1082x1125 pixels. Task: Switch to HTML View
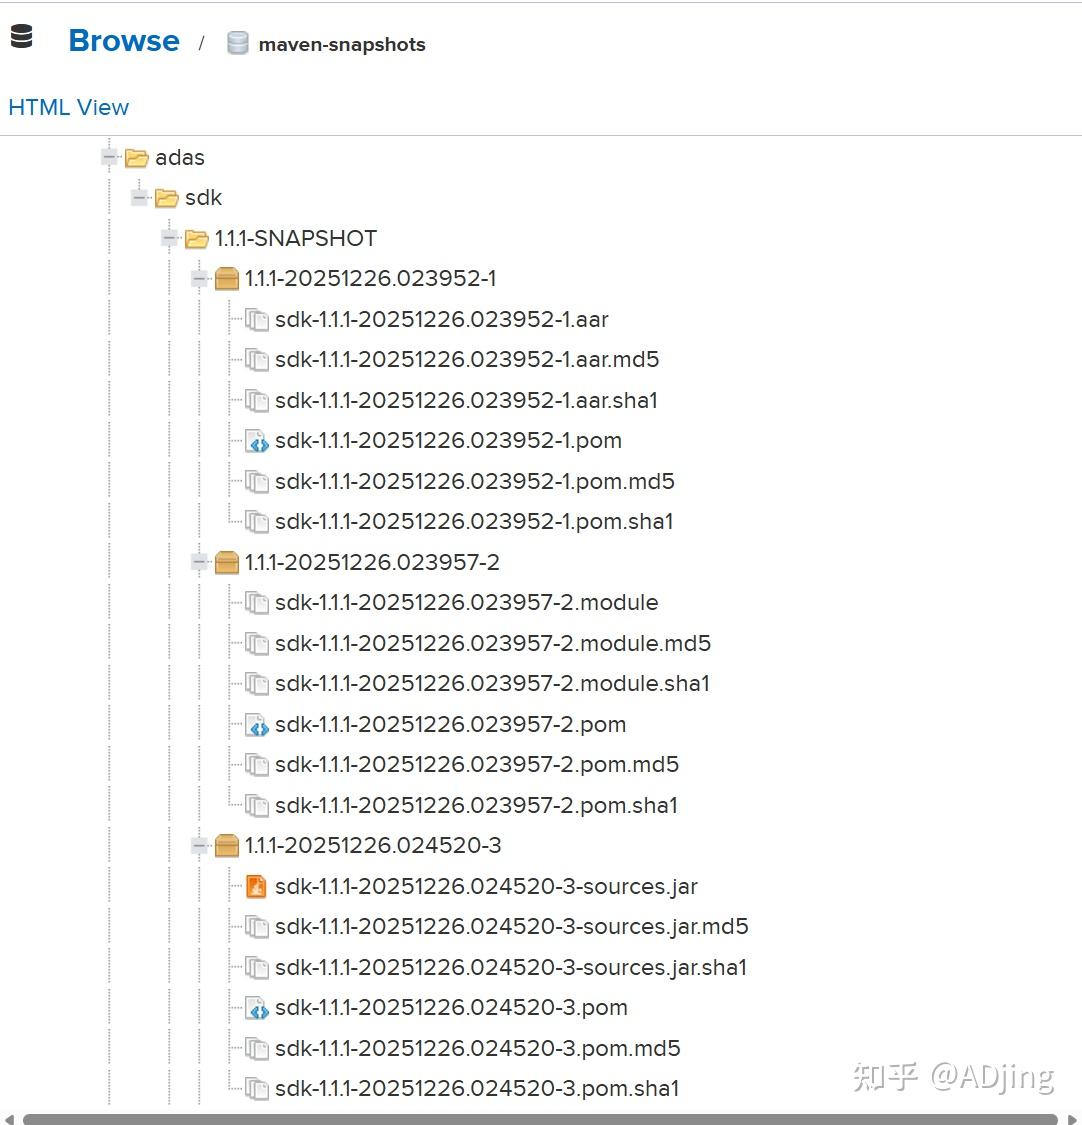(68, 107)
